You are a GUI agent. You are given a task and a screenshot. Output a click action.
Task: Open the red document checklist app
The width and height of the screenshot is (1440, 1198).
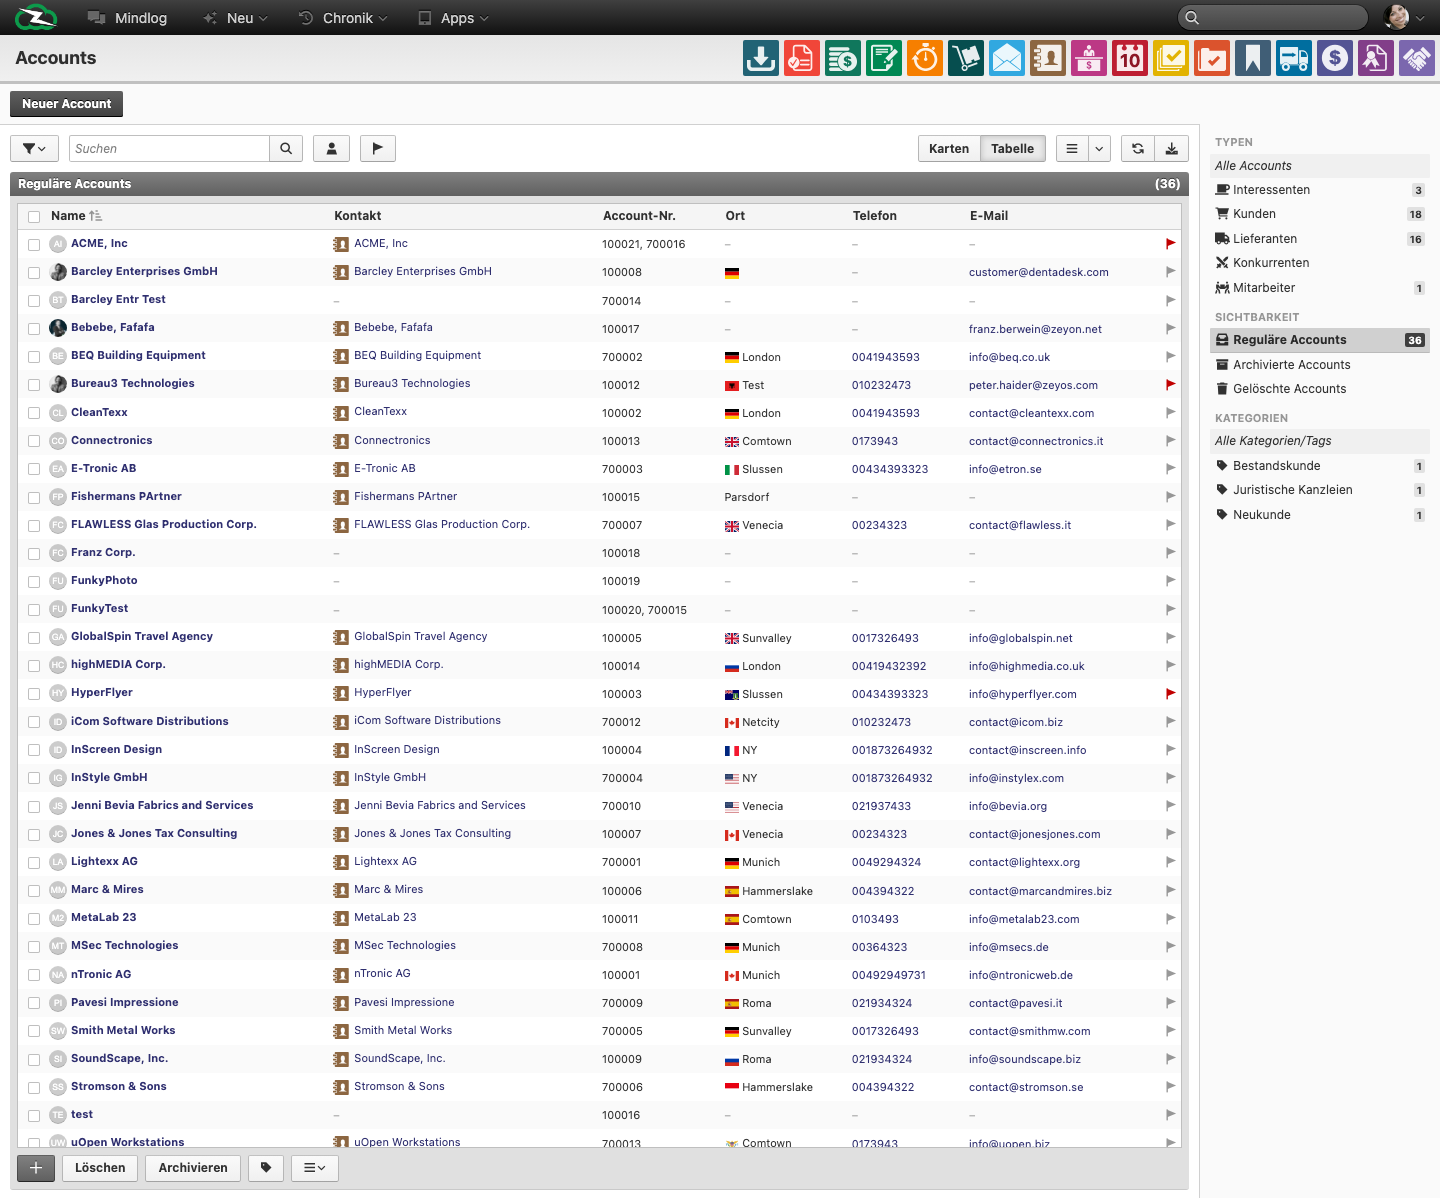[802, 58]
